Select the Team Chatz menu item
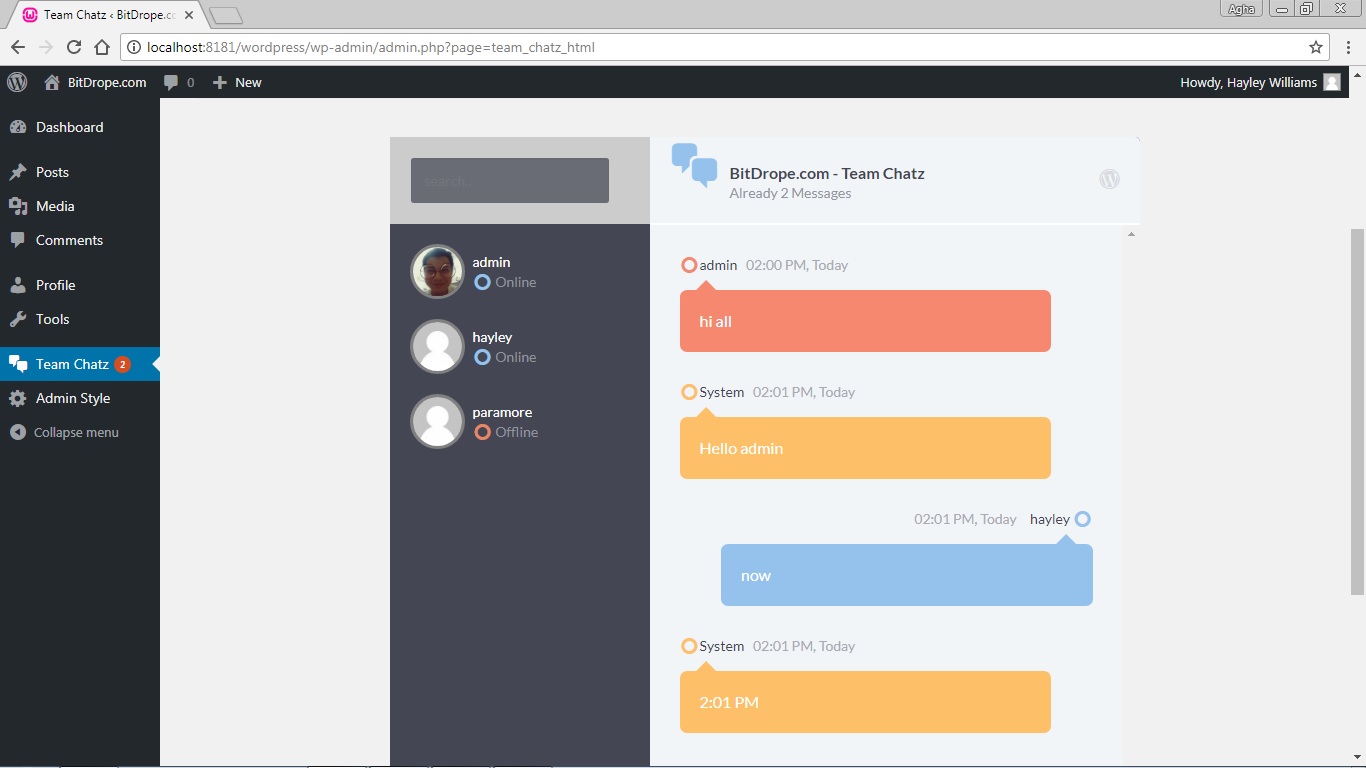Screen dimensions: 1366x768 (x=80, y=364)
